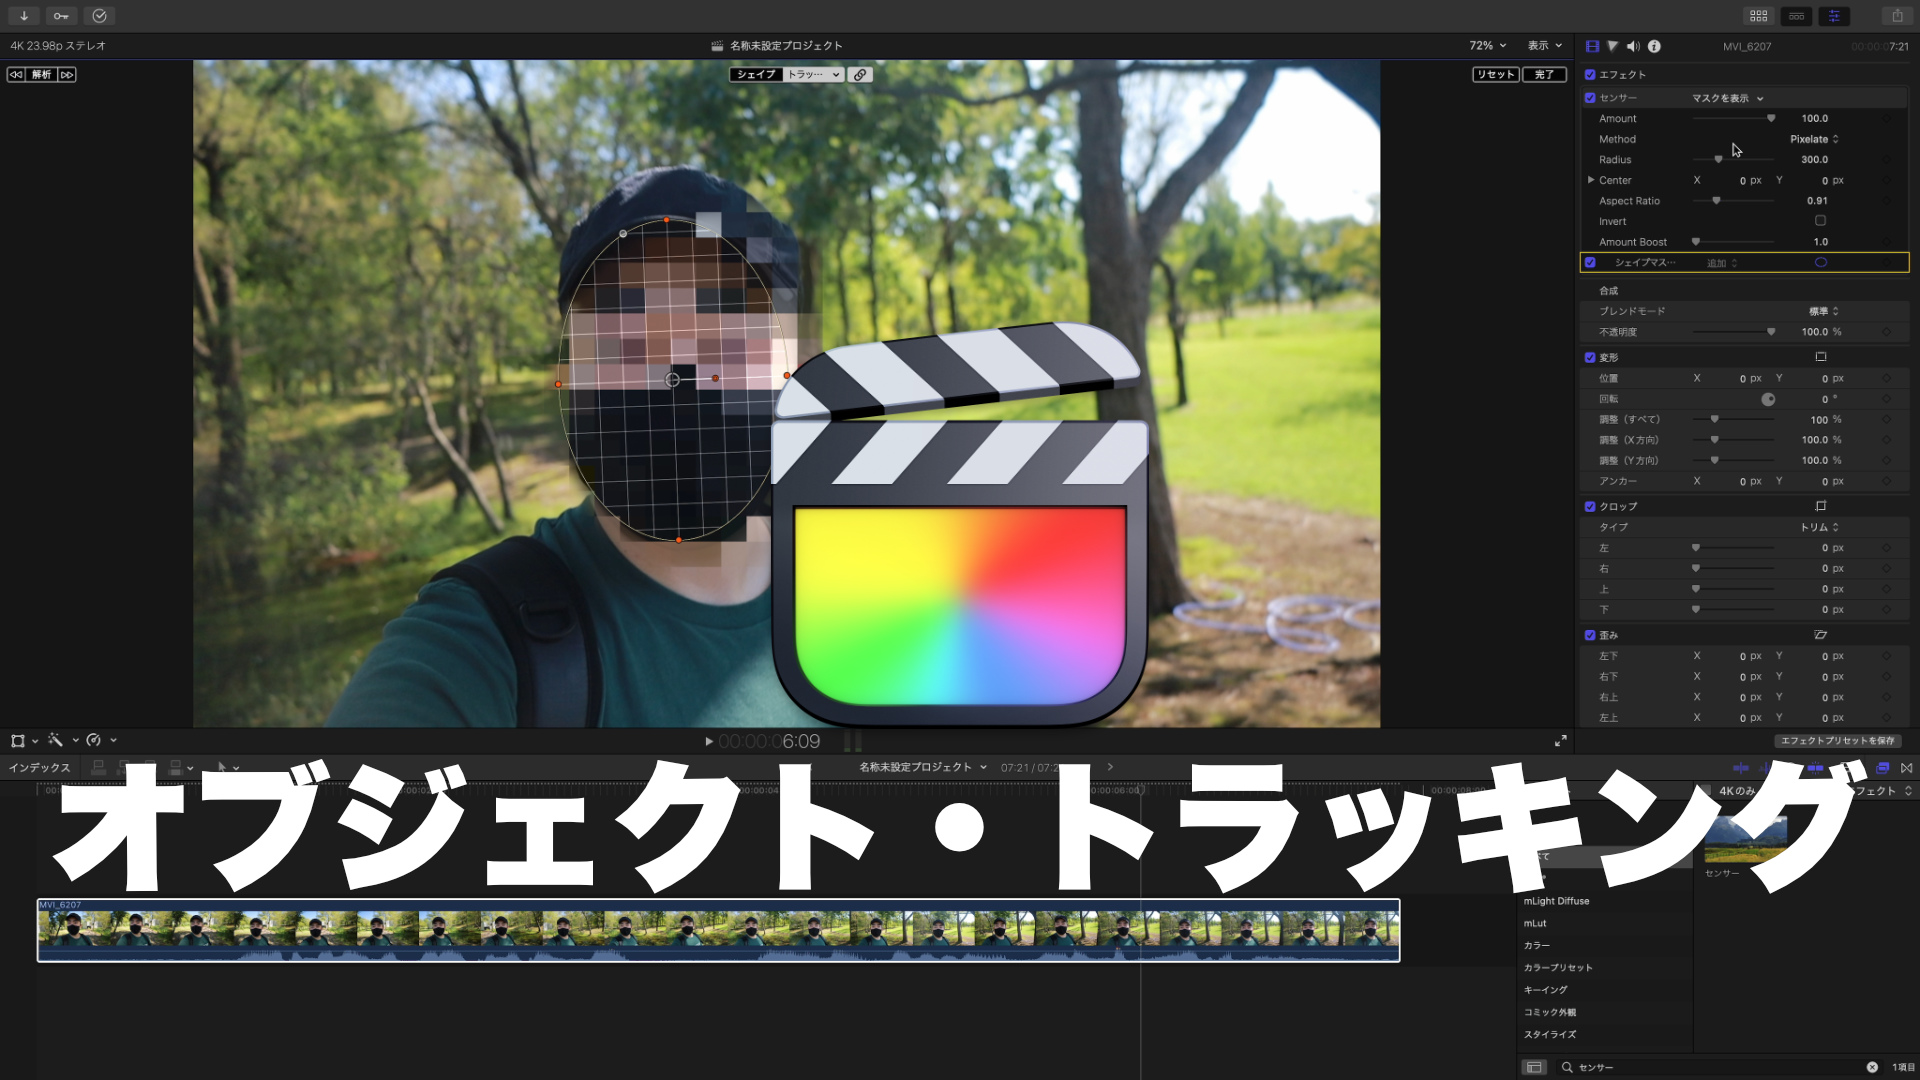The height and width of the screenshot is (1080, 1920).
Task: Open the crop タイプ トリム dropdown
Action: pyautogui.click(x=1820, y=527)
